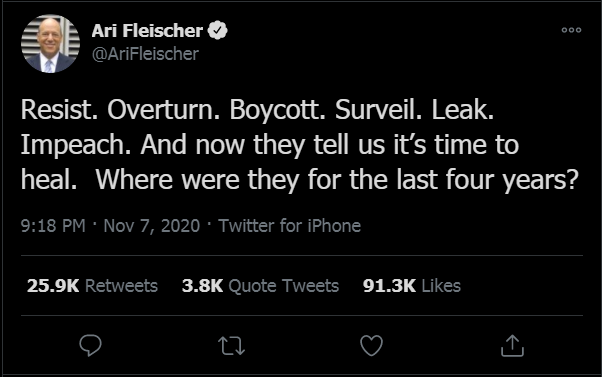The height and width of the screenshot is (377, 602).
Task: Click the reply speech bubble icon
Action: 91,345
